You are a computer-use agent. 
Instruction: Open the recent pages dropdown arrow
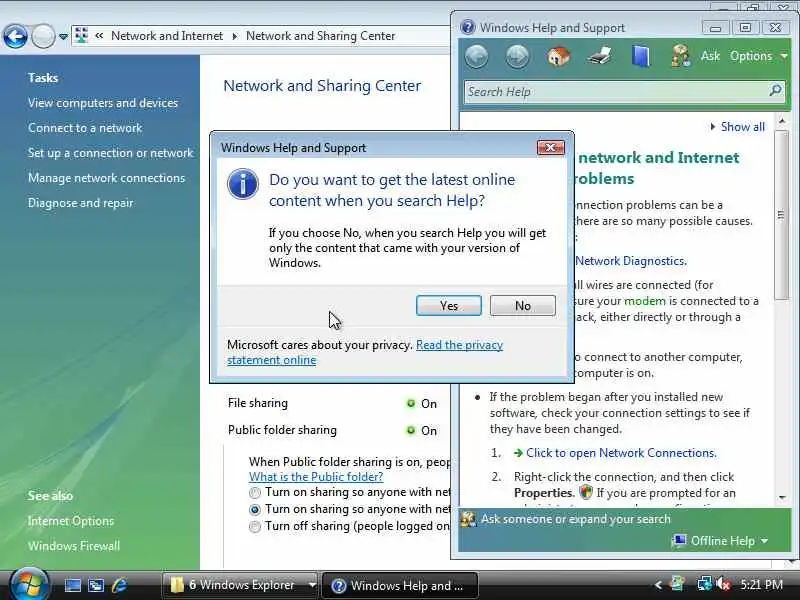click(63, 37)
